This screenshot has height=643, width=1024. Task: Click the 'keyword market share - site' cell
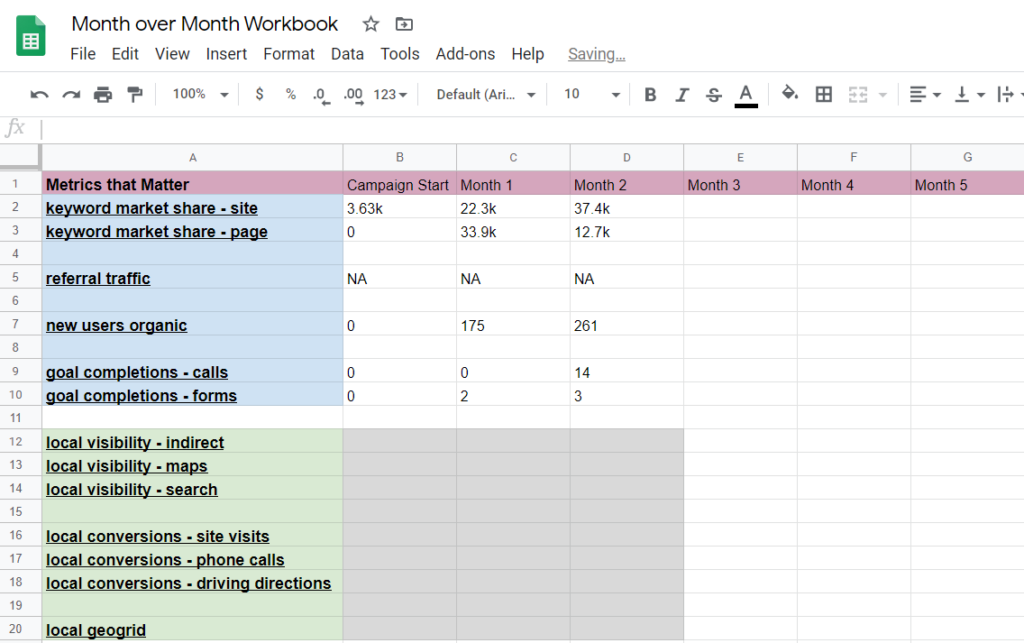point(152,208)
